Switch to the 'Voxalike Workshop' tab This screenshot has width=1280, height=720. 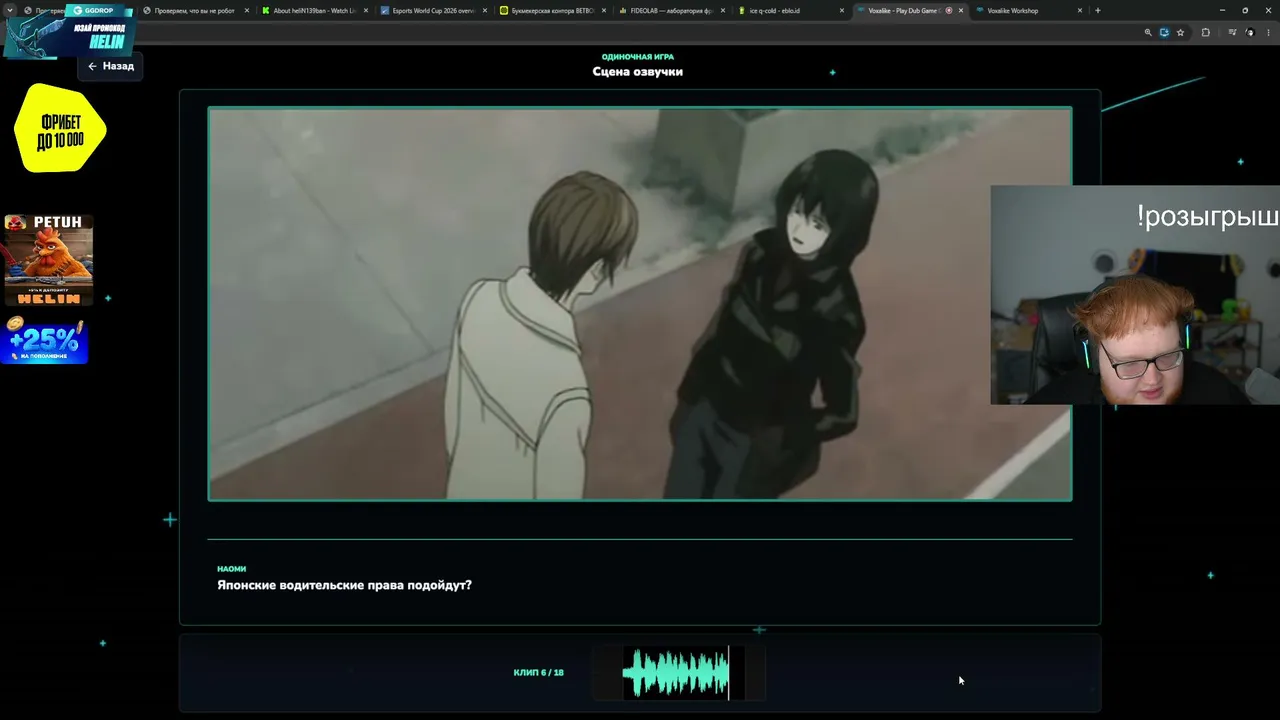click(1029, 11)
